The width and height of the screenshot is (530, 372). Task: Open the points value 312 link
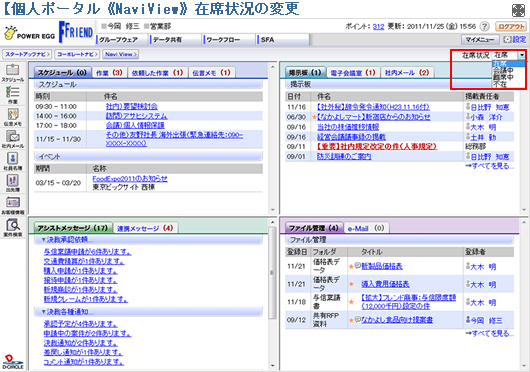[379, 27]
